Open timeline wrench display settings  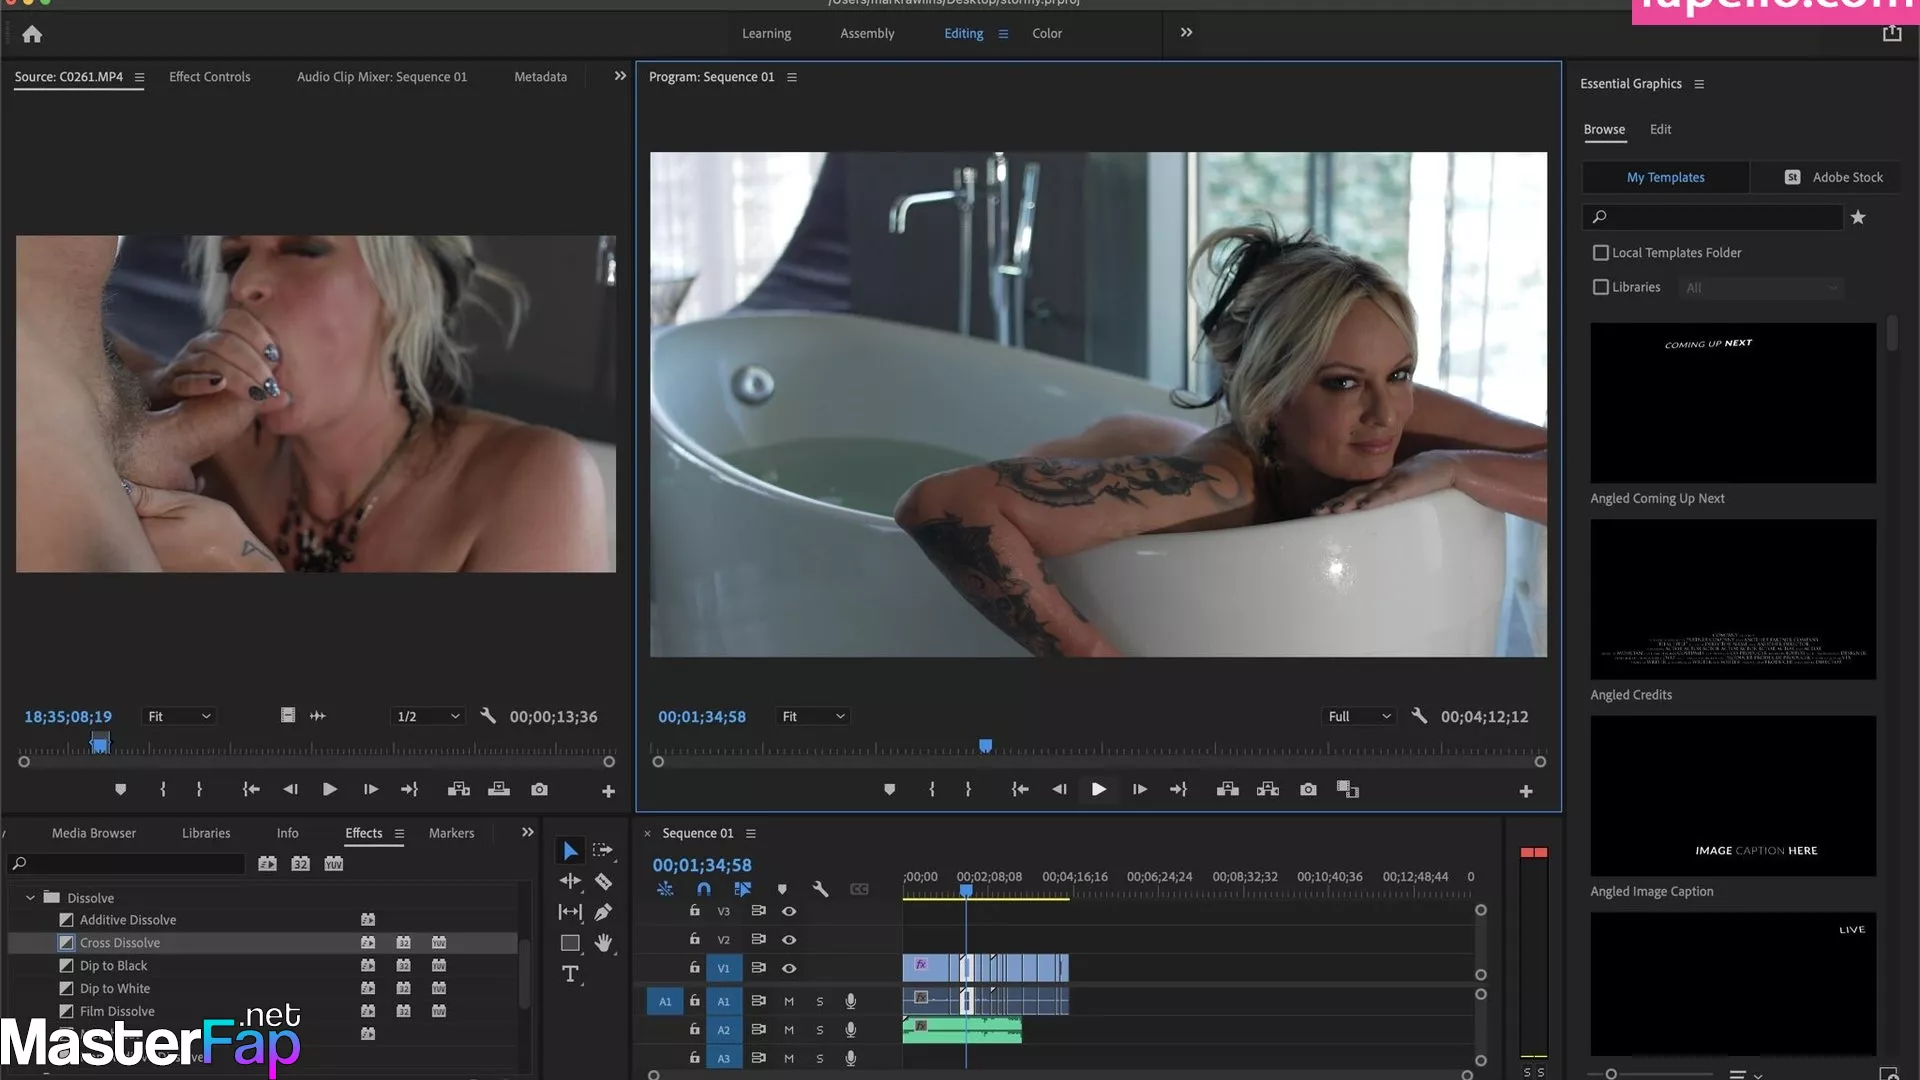point(820,889)
